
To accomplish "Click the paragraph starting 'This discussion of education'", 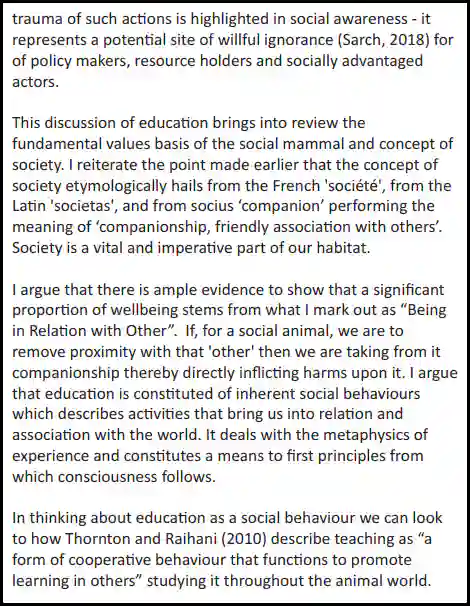I will [232, 186].
